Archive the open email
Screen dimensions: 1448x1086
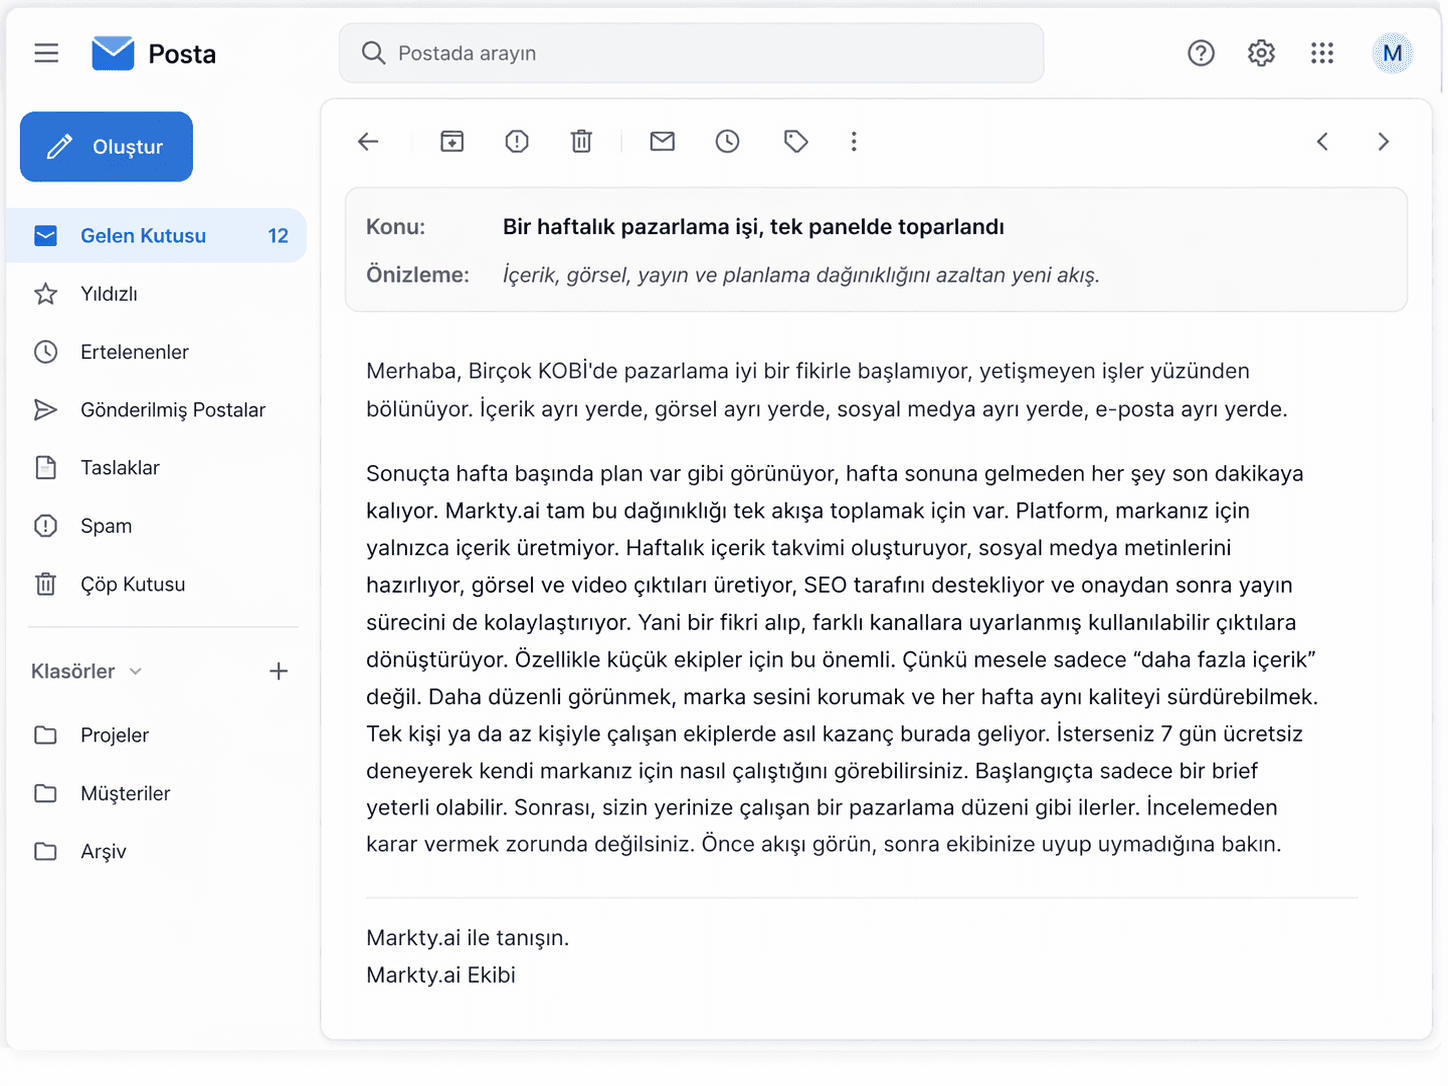[x=451, y=141]
